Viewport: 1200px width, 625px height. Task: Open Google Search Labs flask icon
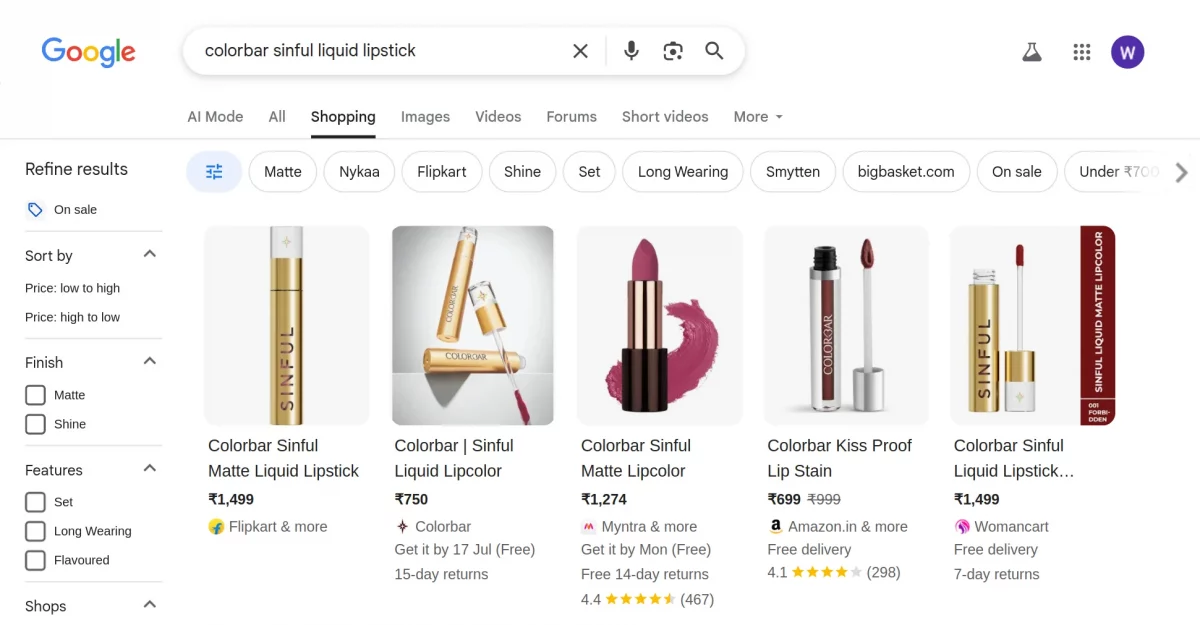point(1032,51)
